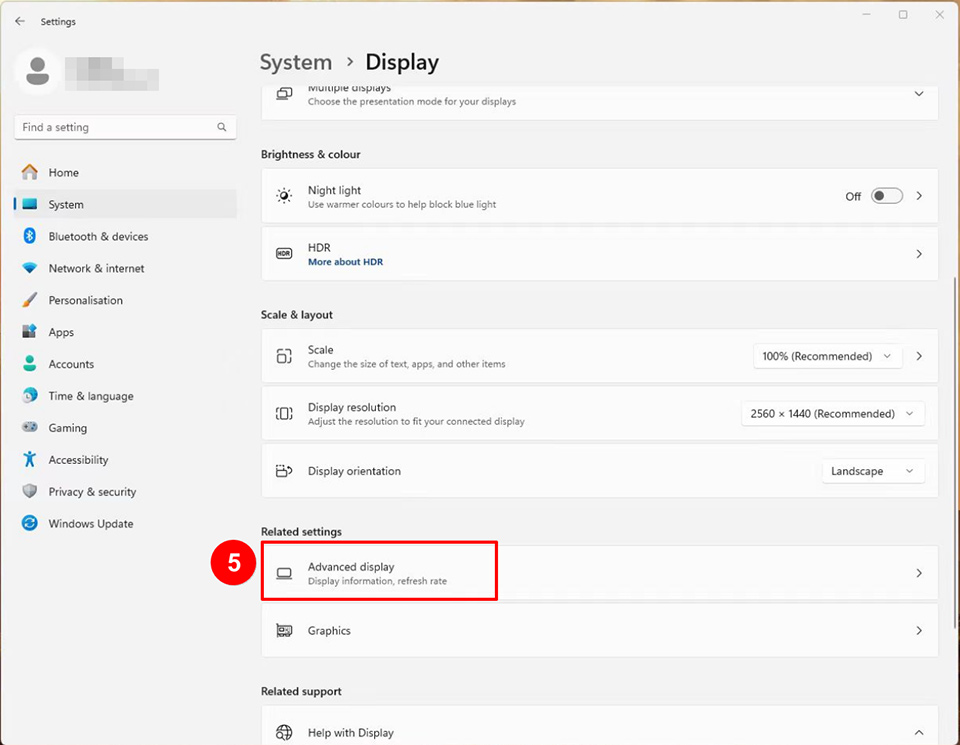Click the Gaming controller icon
Image resolution: width=960 pixels, height=745 pixels.
pos(29,427)
